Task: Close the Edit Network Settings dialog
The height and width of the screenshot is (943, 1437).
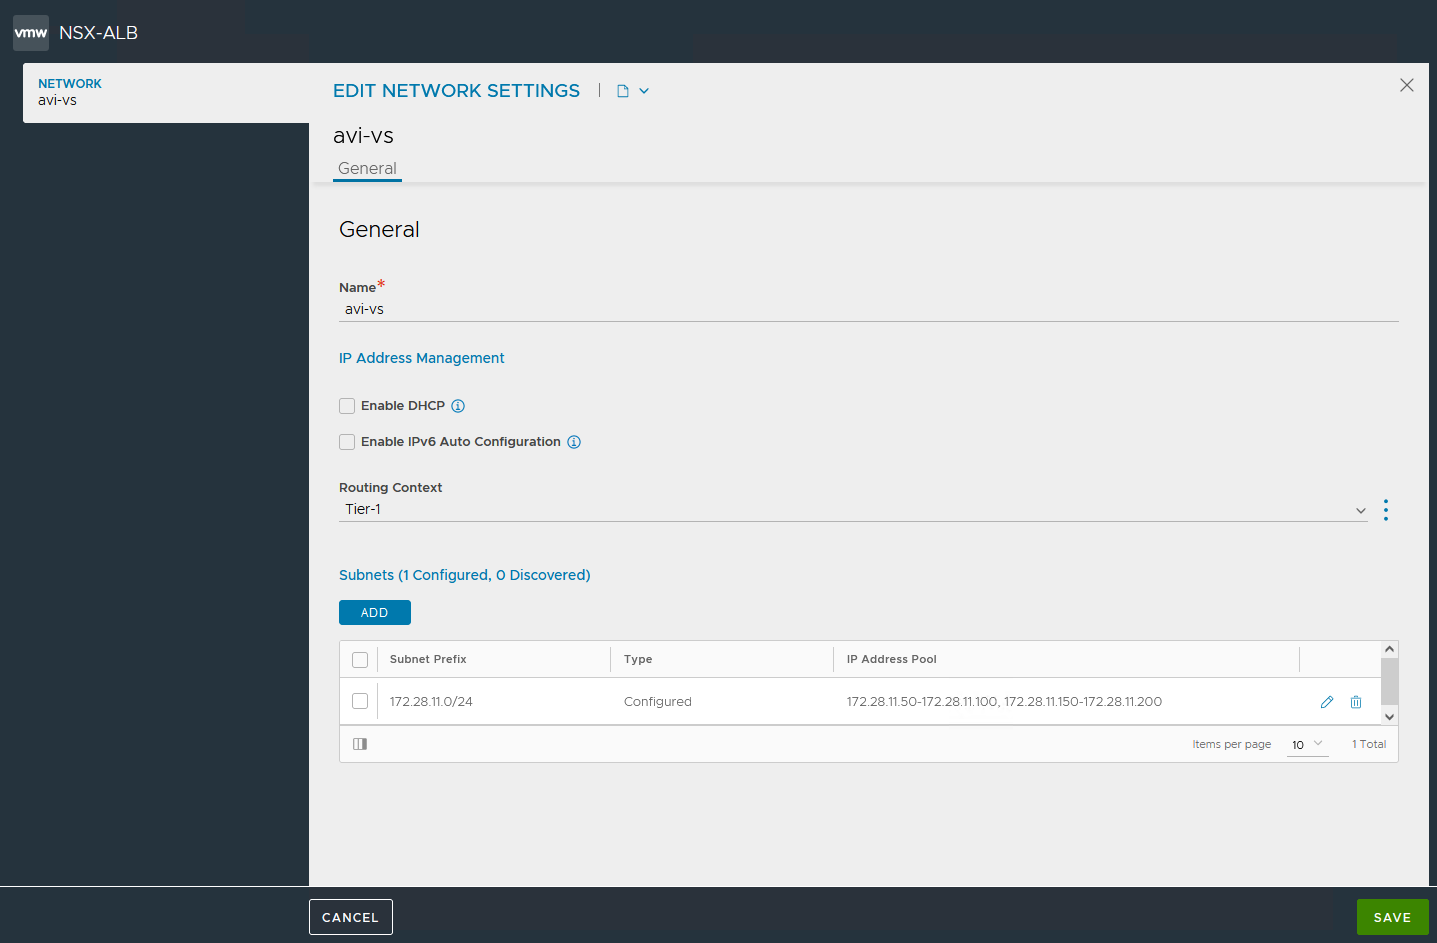Action: click(1407, 85)
